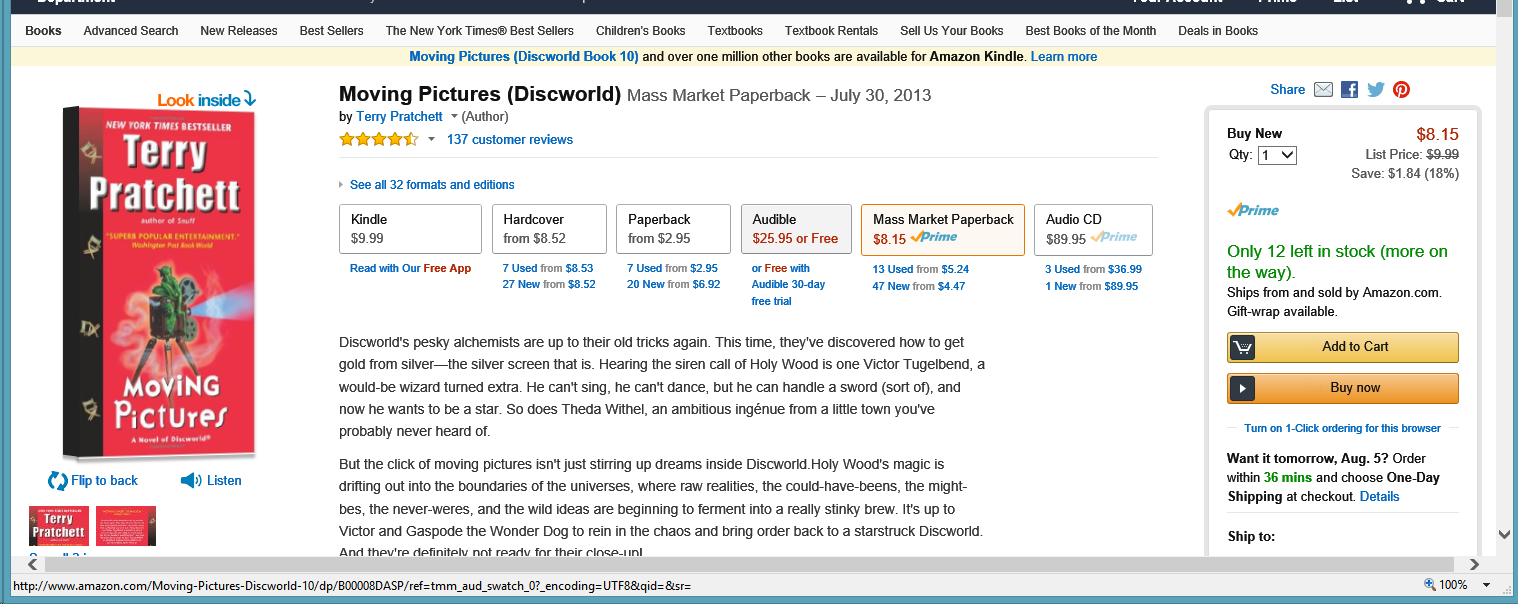1518x604 pixels.
Task: Click the shopping cart icon on Add to Cart
Action: pyautogui.click(x=1243, y=347)
